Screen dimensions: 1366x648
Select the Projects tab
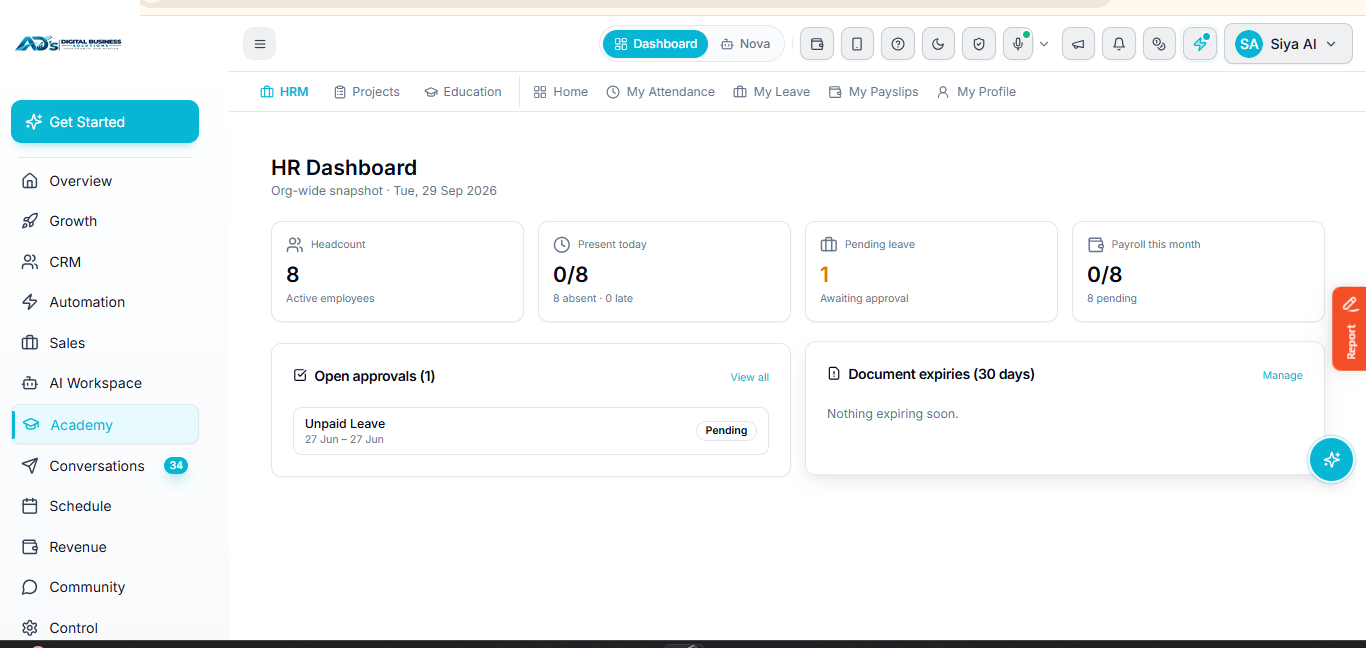tap(366, 92)
